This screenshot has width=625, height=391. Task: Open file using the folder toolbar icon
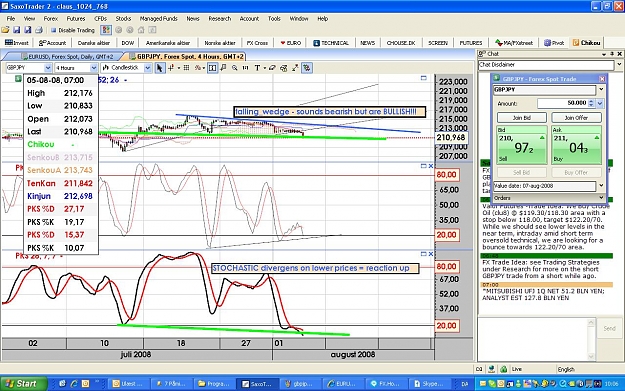[x=6, y=30]
